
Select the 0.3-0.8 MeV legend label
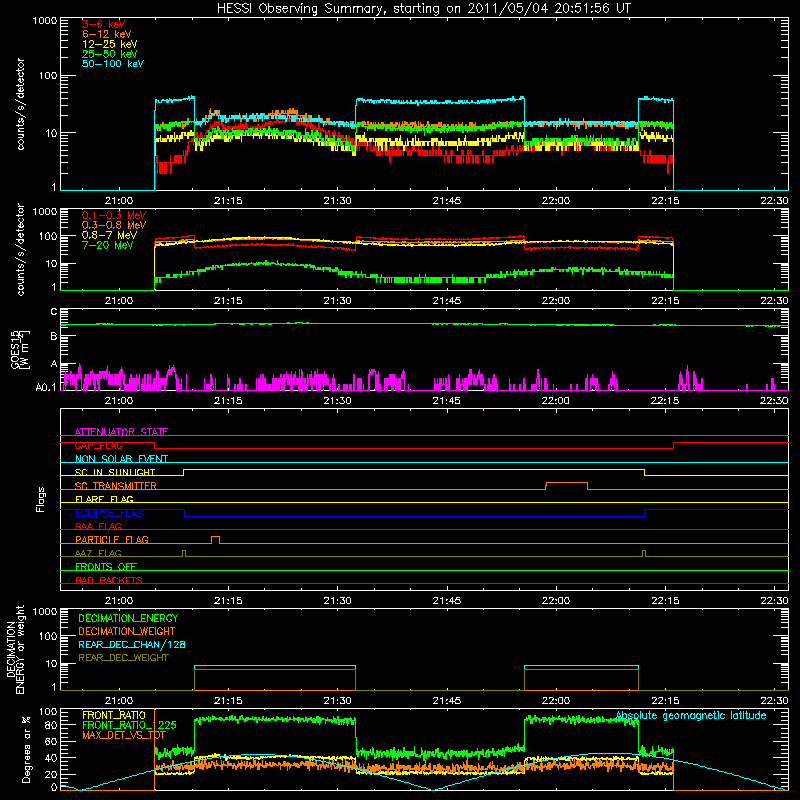[114, 225]
